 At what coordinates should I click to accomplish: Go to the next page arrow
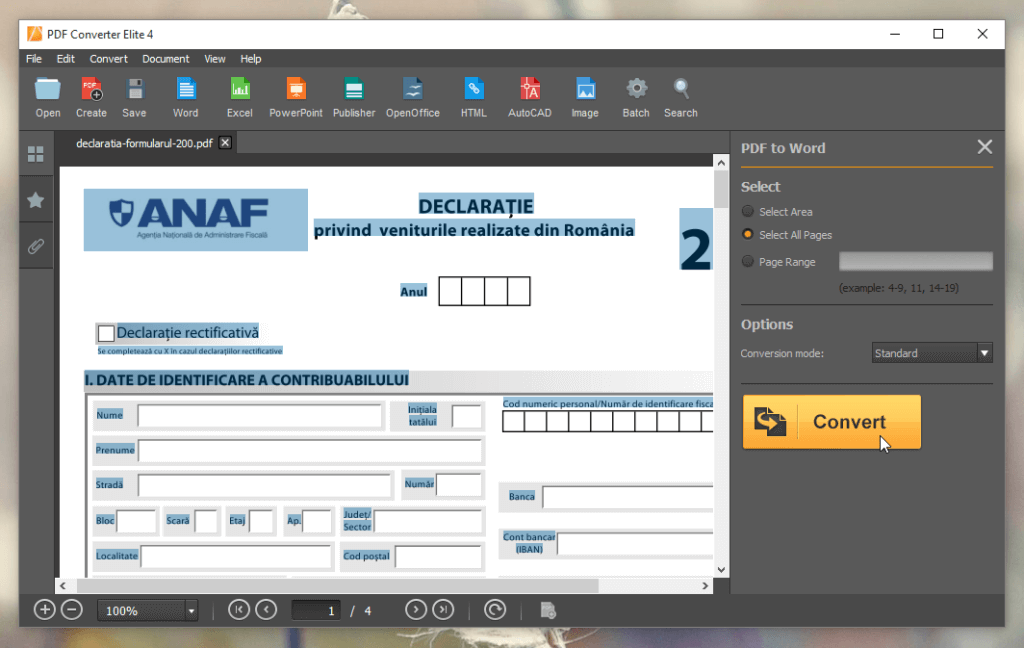[415, 610]
